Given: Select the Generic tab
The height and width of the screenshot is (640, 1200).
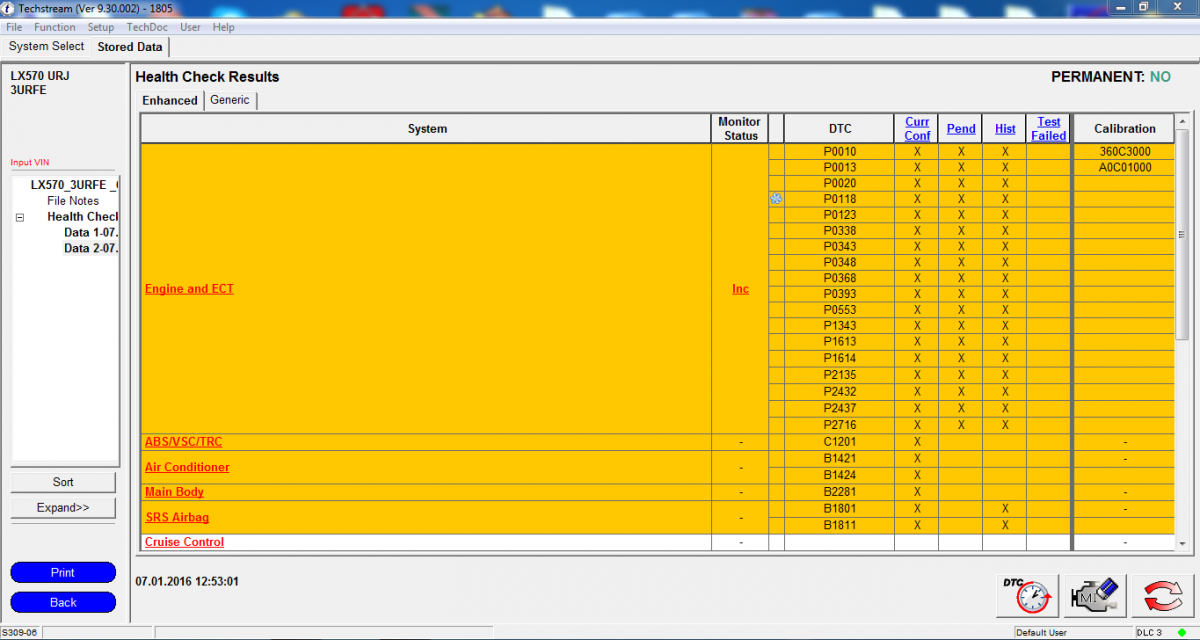Looking at the screenshot, I should click(230, 100).
